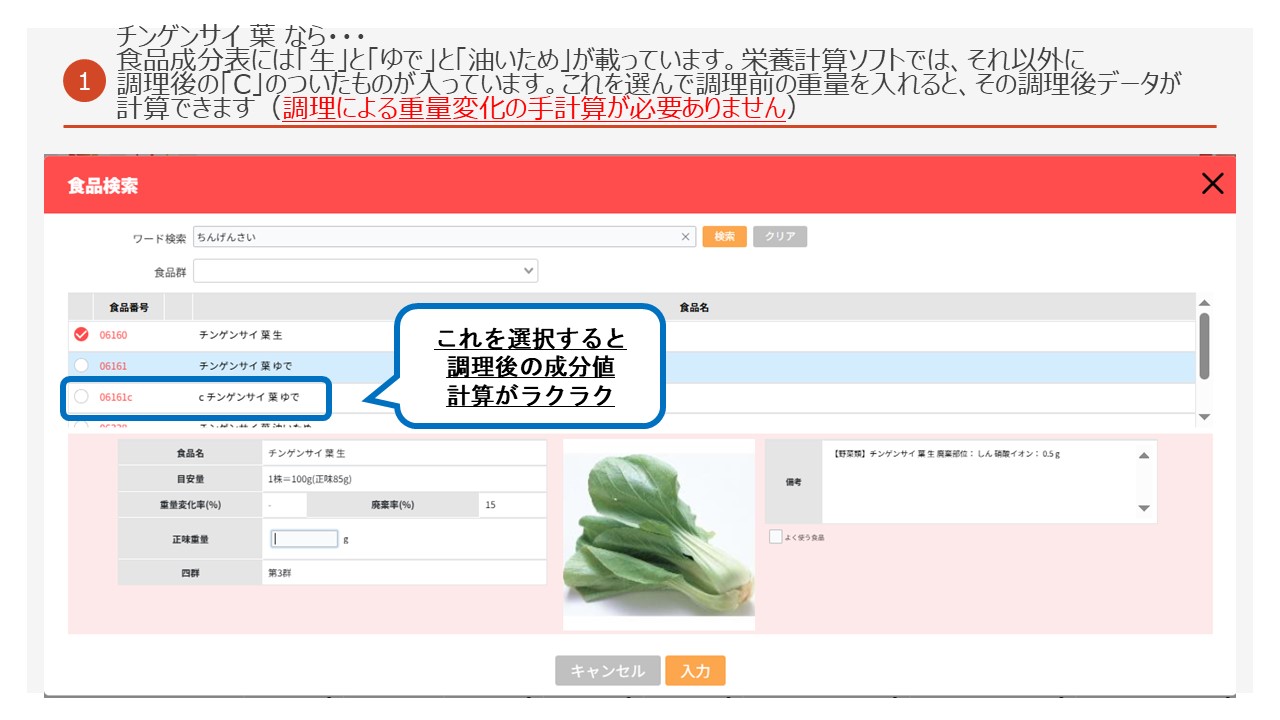1280x720 pixels.
Task: Click the red checked icon for 06160
Action: 81,335
